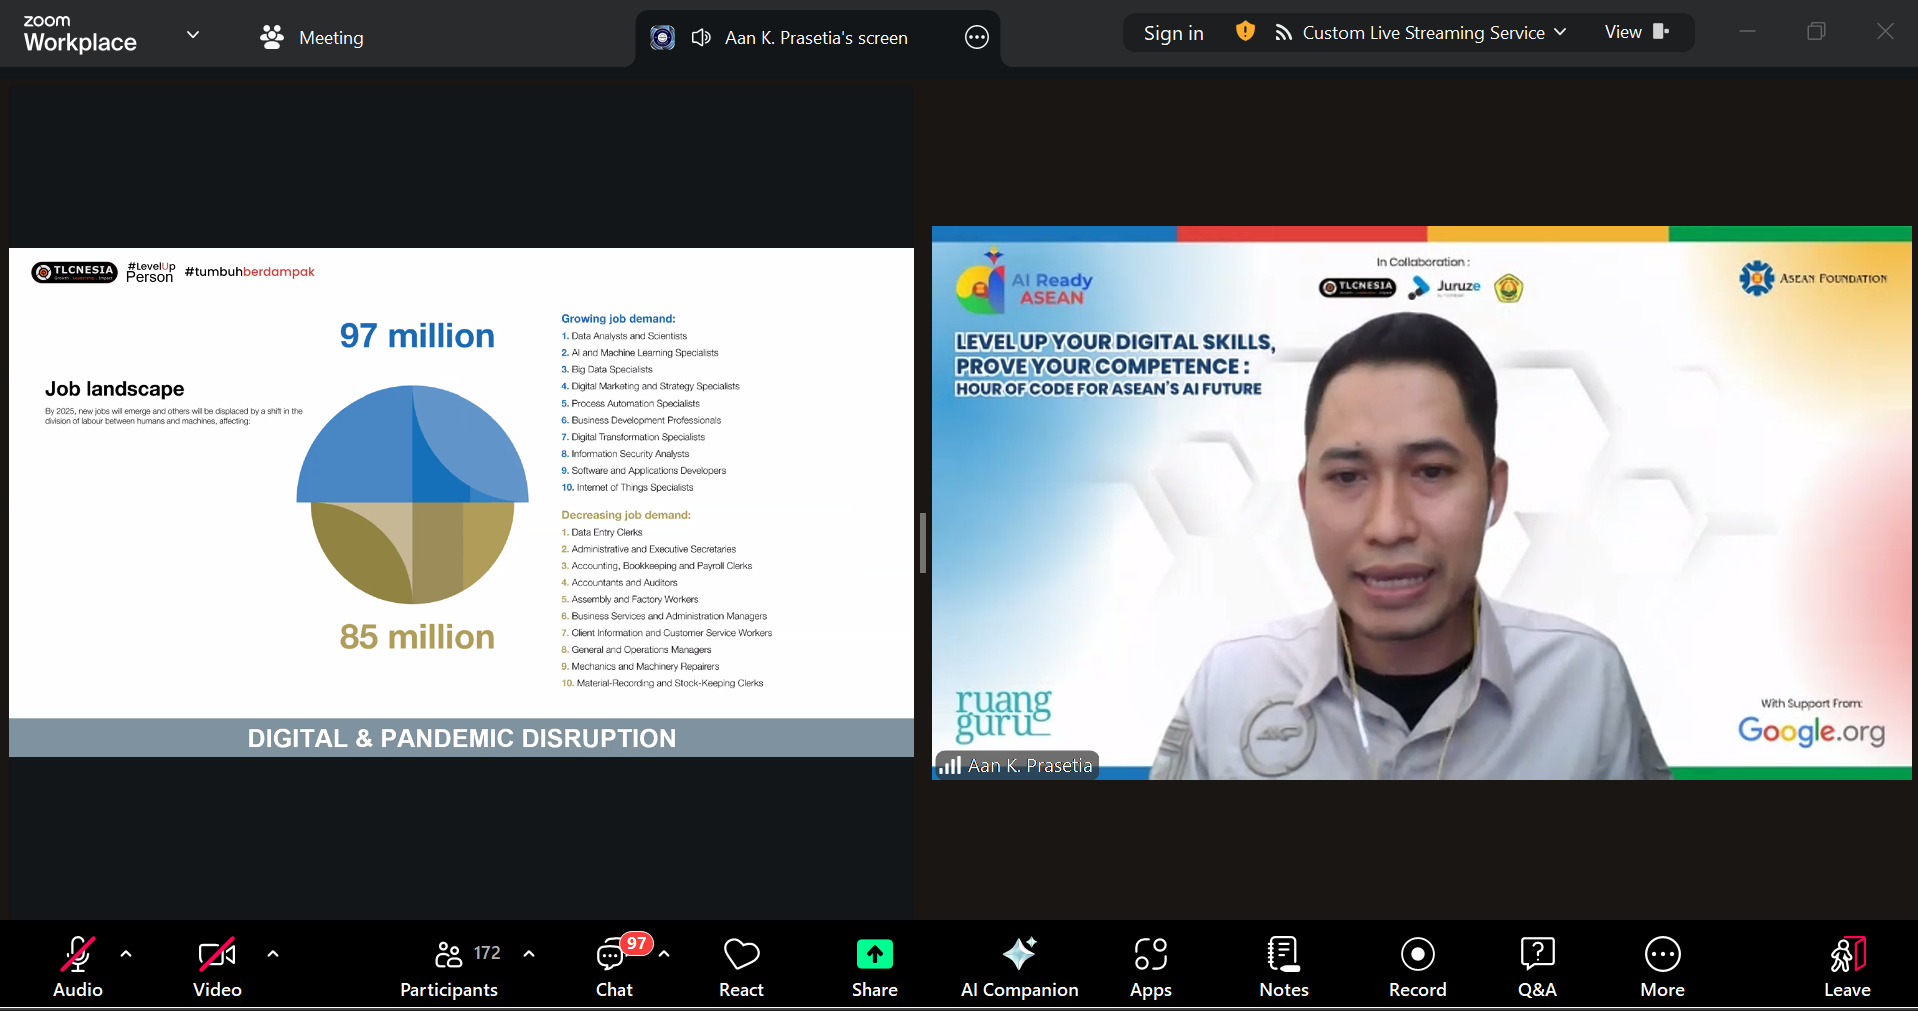Open Custom Live Streaming Service dropdown

[x=1420, y=33]
